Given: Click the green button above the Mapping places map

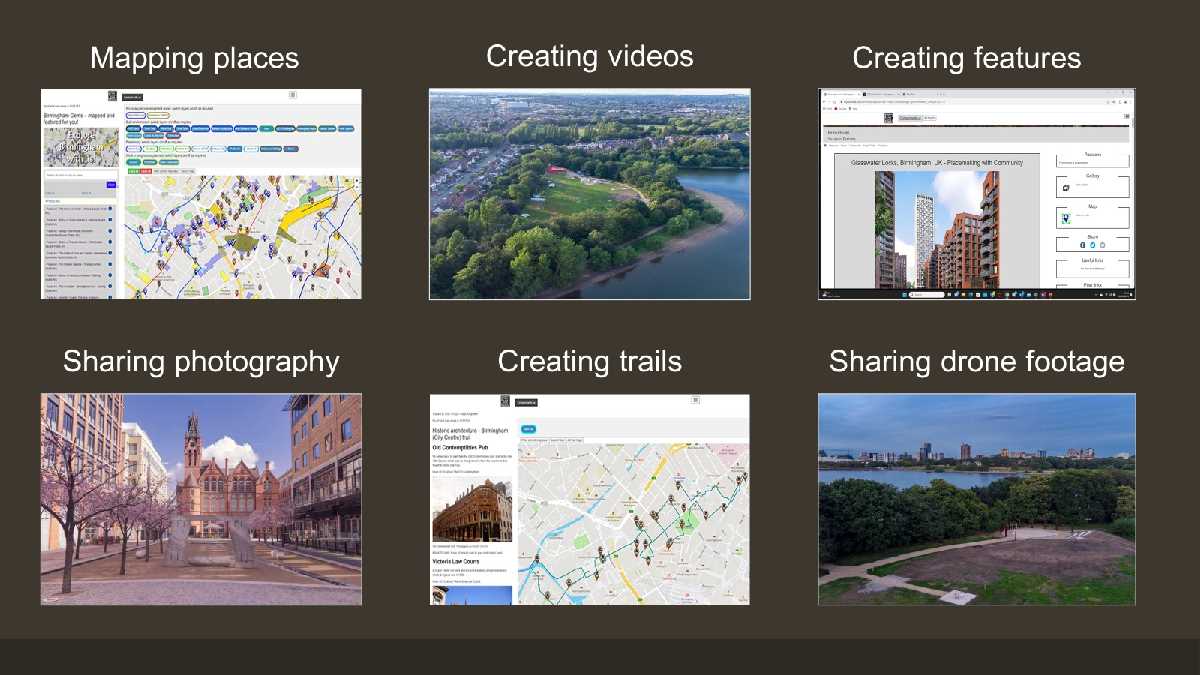Looking at the screenshot, I should click(133, 171).
